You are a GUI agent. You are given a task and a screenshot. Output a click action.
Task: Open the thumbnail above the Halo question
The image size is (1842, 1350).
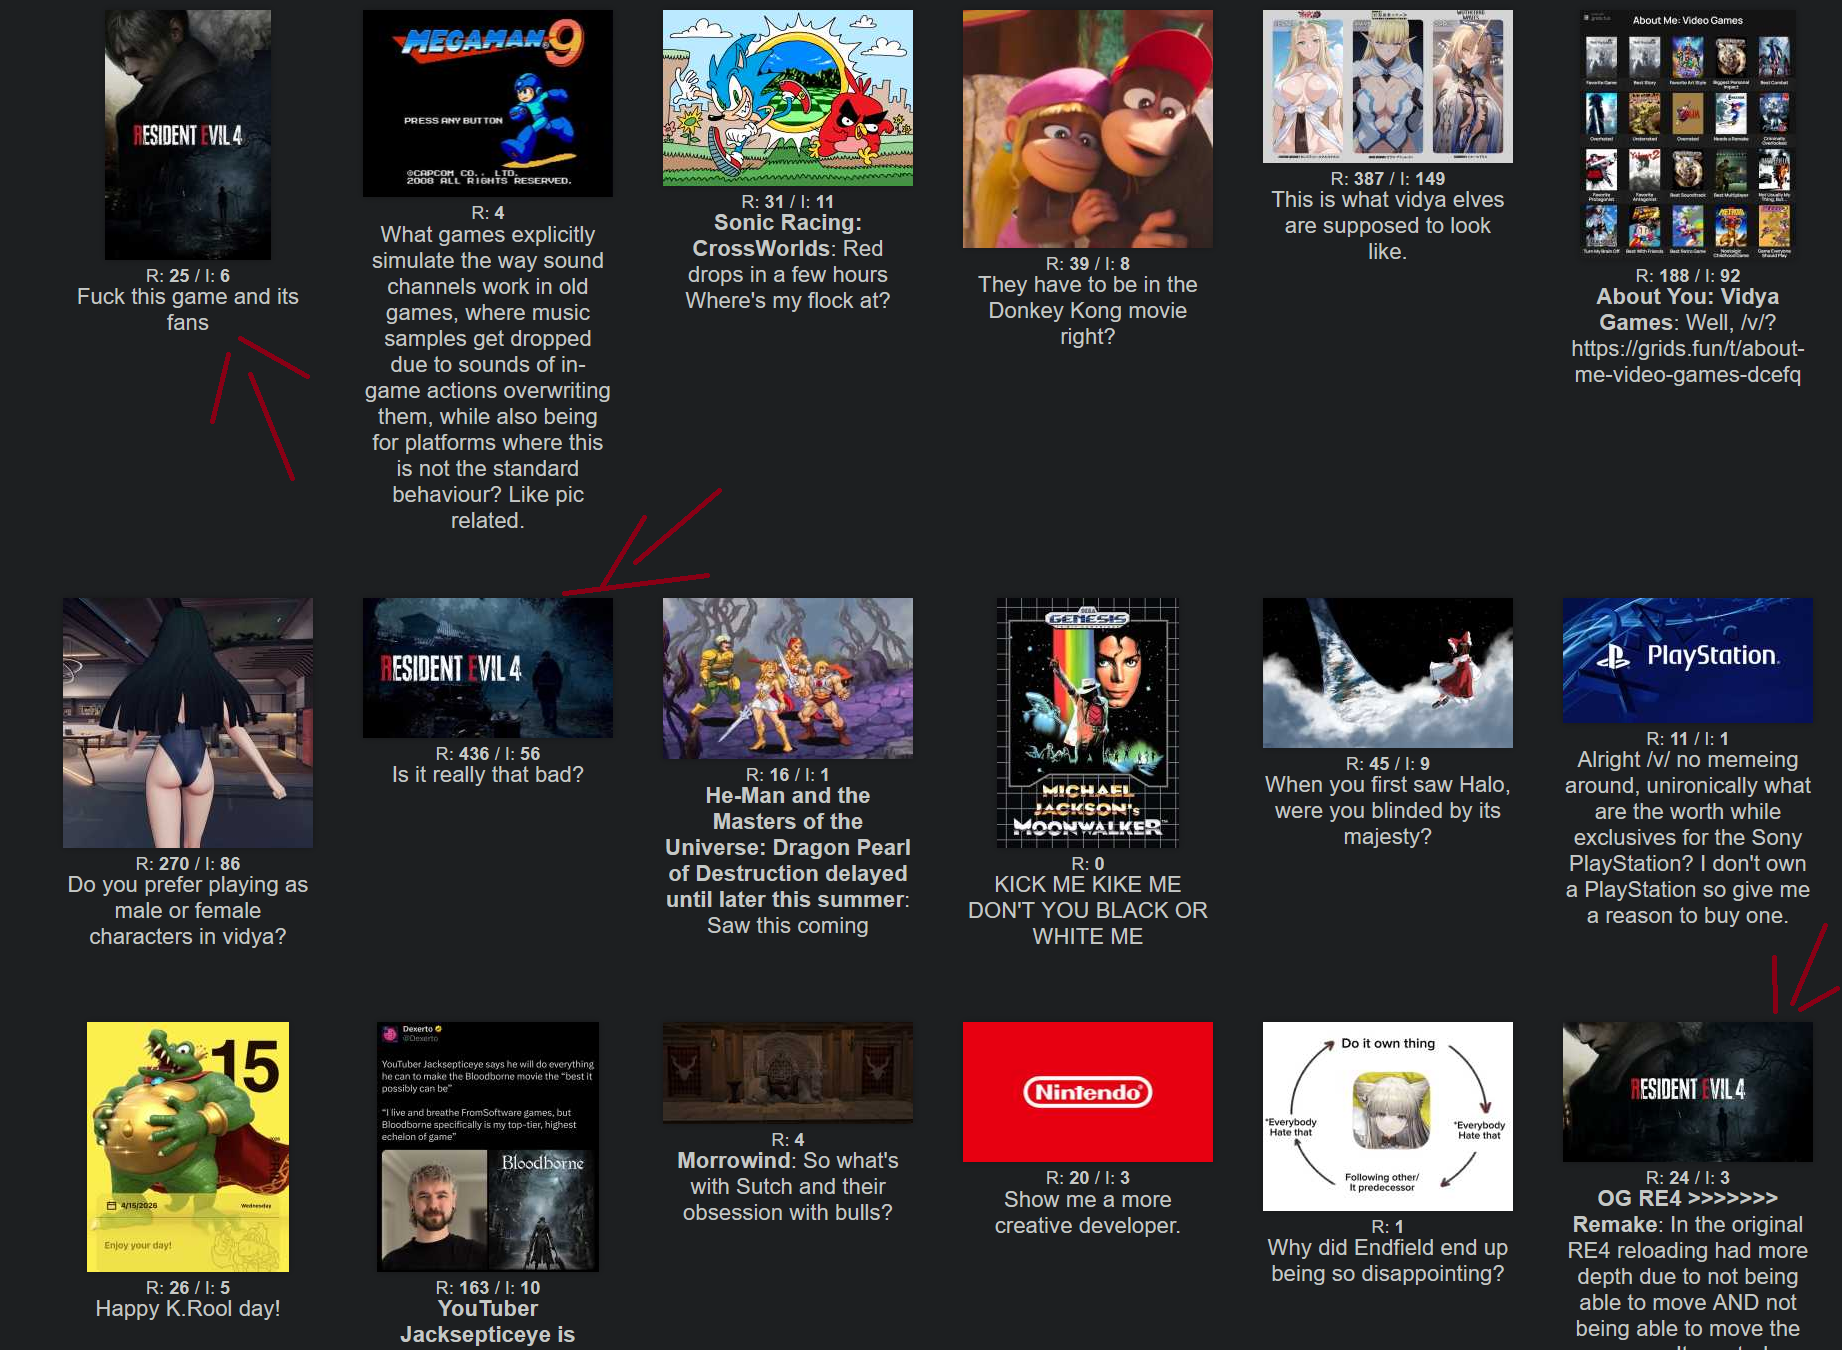point(1388,673)
